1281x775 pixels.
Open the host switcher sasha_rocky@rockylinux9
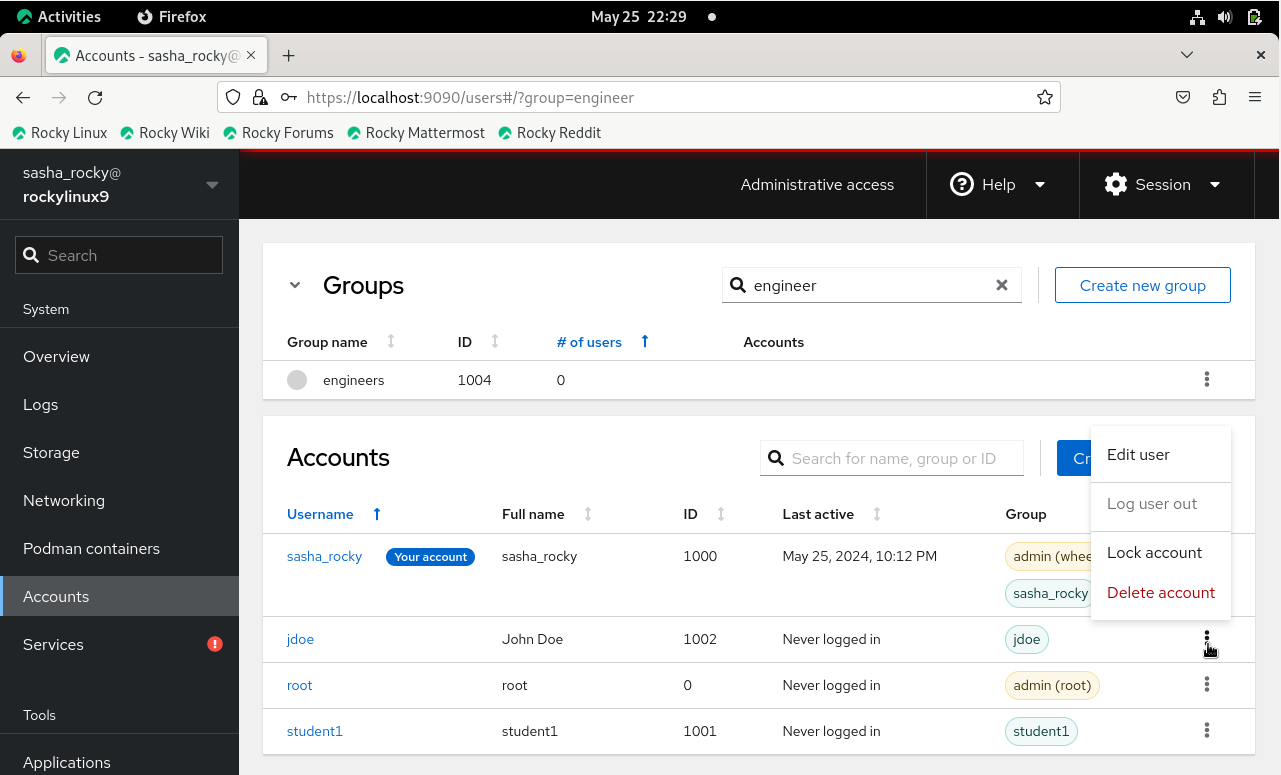pos(120,185)
